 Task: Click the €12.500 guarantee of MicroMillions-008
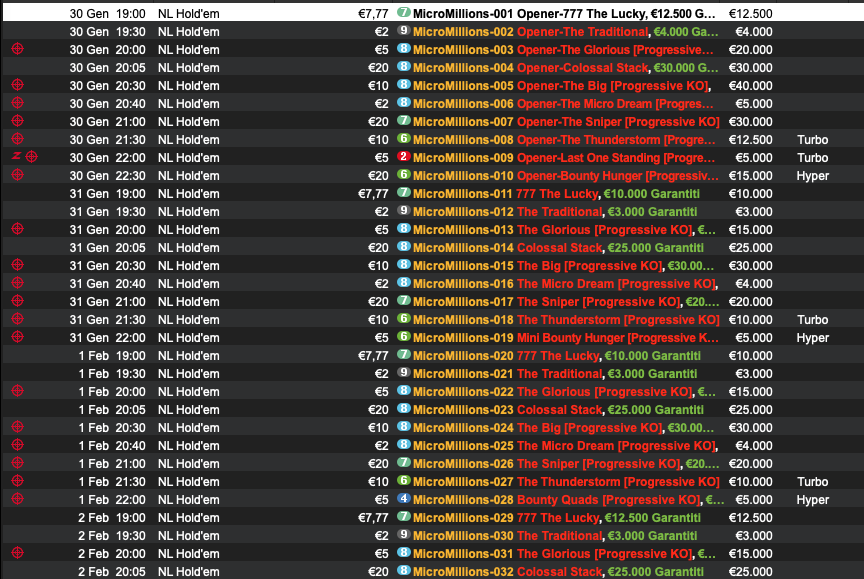[750, 140]
